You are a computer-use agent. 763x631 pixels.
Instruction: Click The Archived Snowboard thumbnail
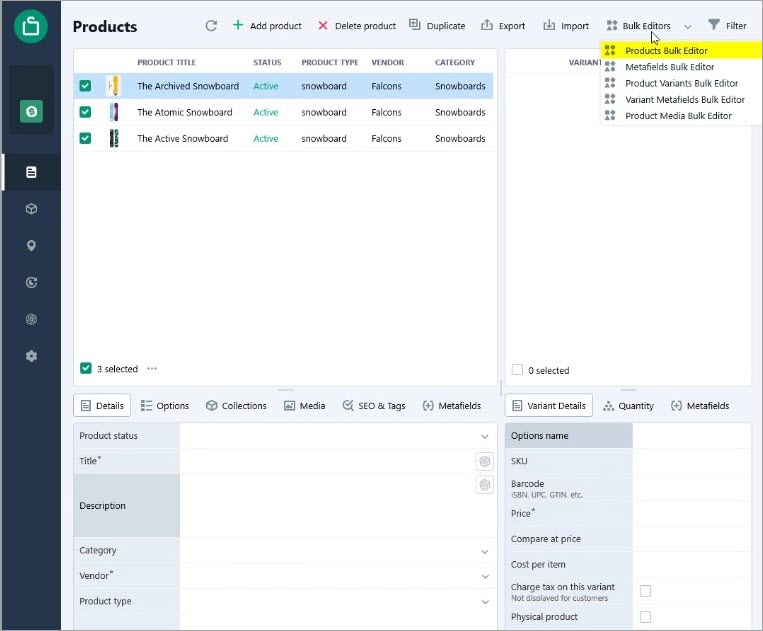coord(113,86)
